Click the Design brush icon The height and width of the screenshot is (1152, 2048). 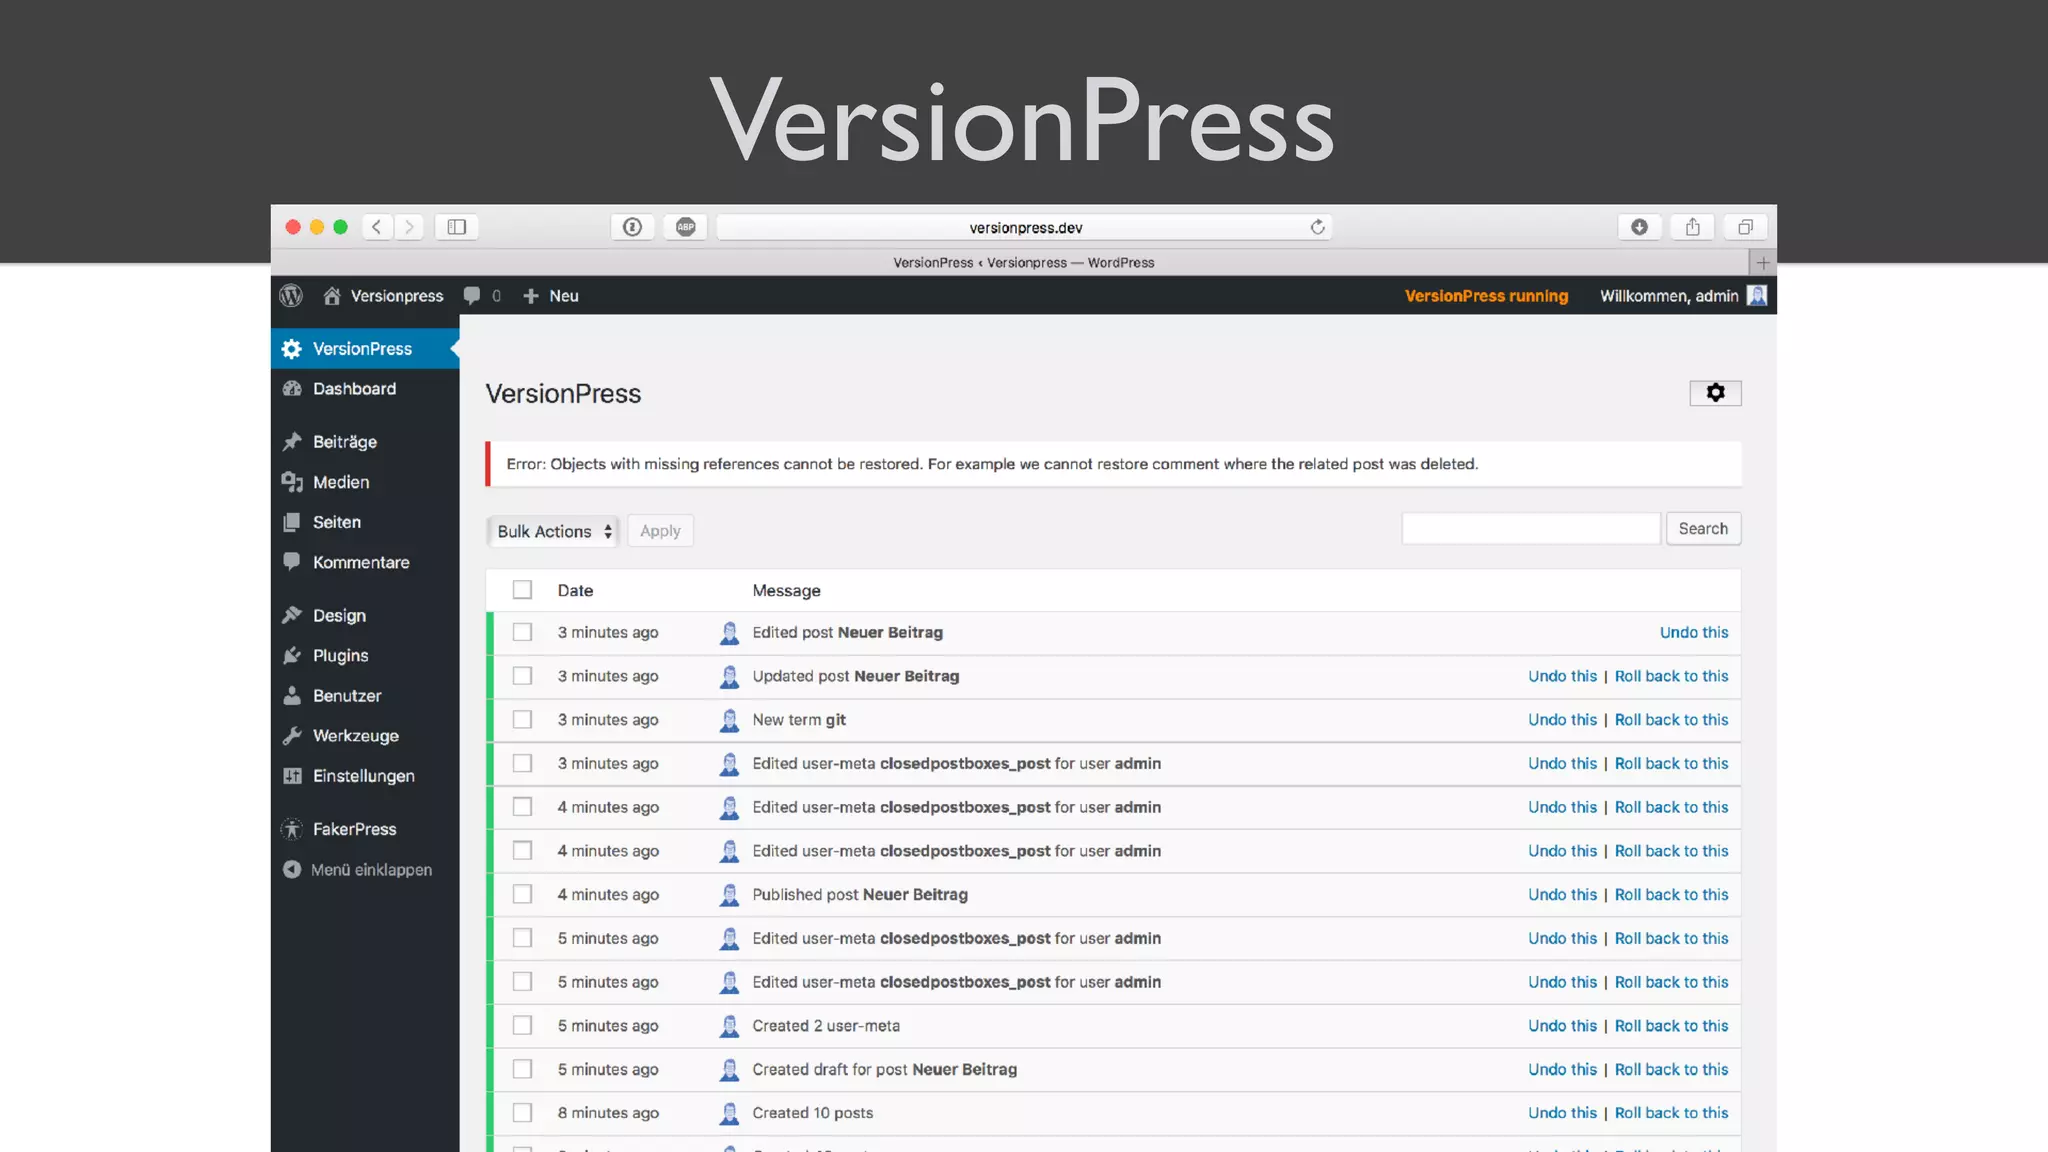292,615
